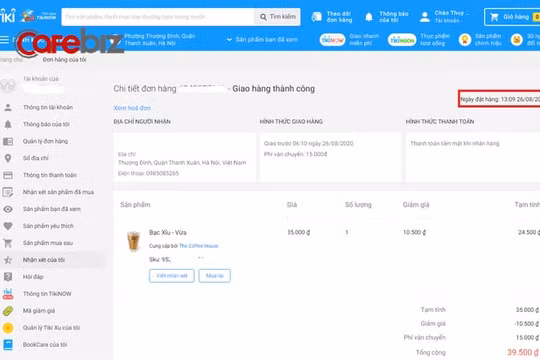This screenshot has height=360, width=540.
Task: Open Thông tin thanh toán card icon
Action: click(x=8, y=175)
